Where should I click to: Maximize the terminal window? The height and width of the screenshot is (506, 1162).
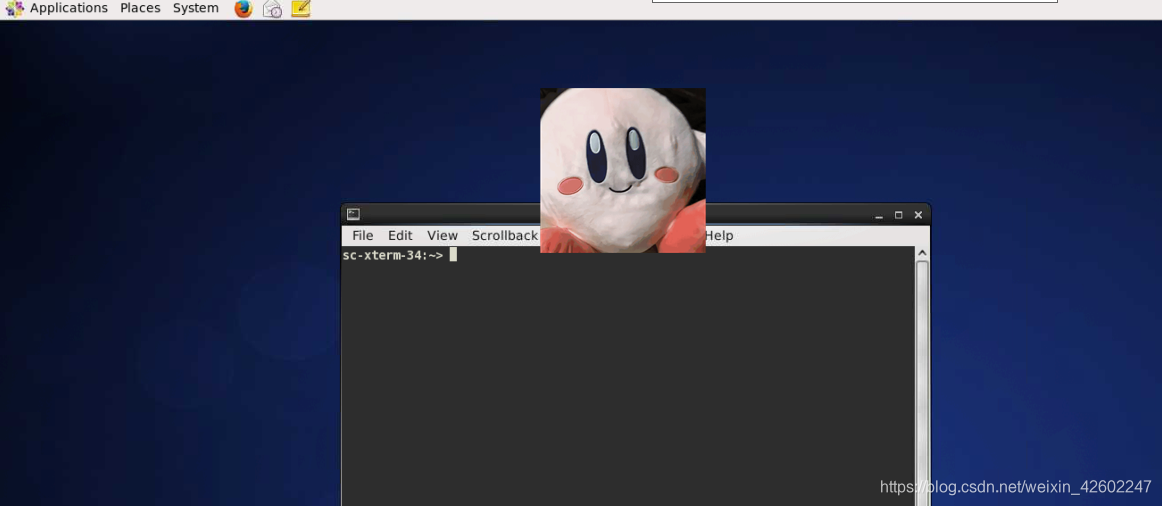click(898, 216)
